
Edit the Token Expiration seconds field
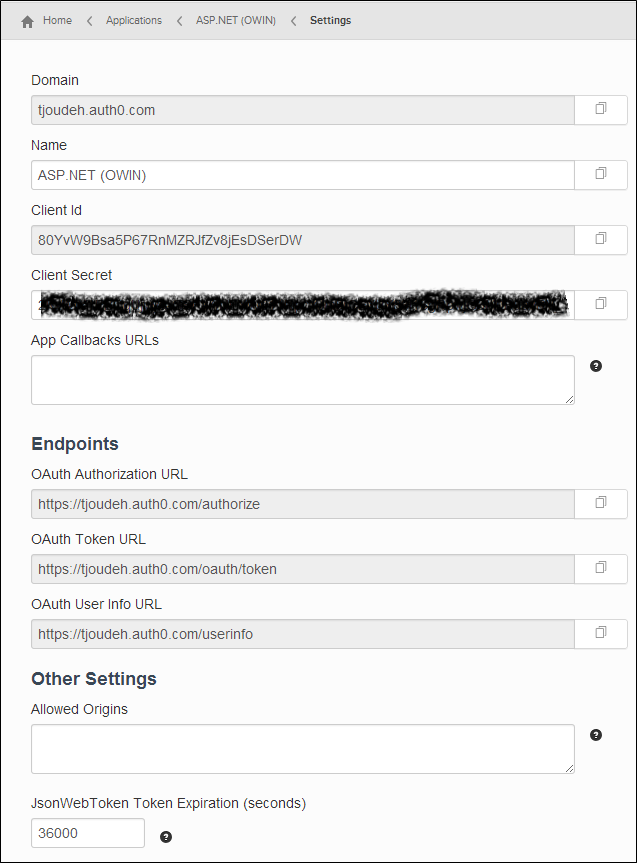pyautogui.click(x=88, y=833)
